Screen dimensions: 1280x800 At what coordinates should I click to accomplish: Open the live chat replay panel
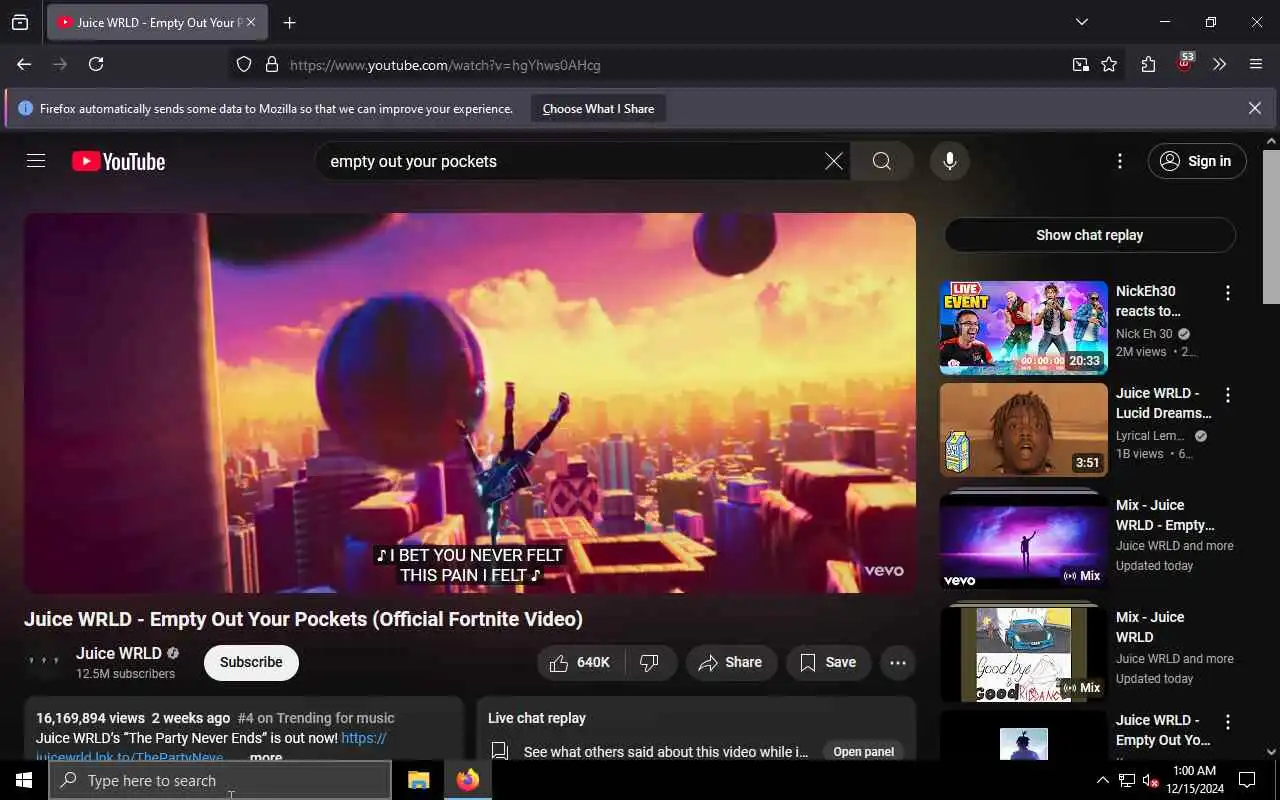click(864, 752)
